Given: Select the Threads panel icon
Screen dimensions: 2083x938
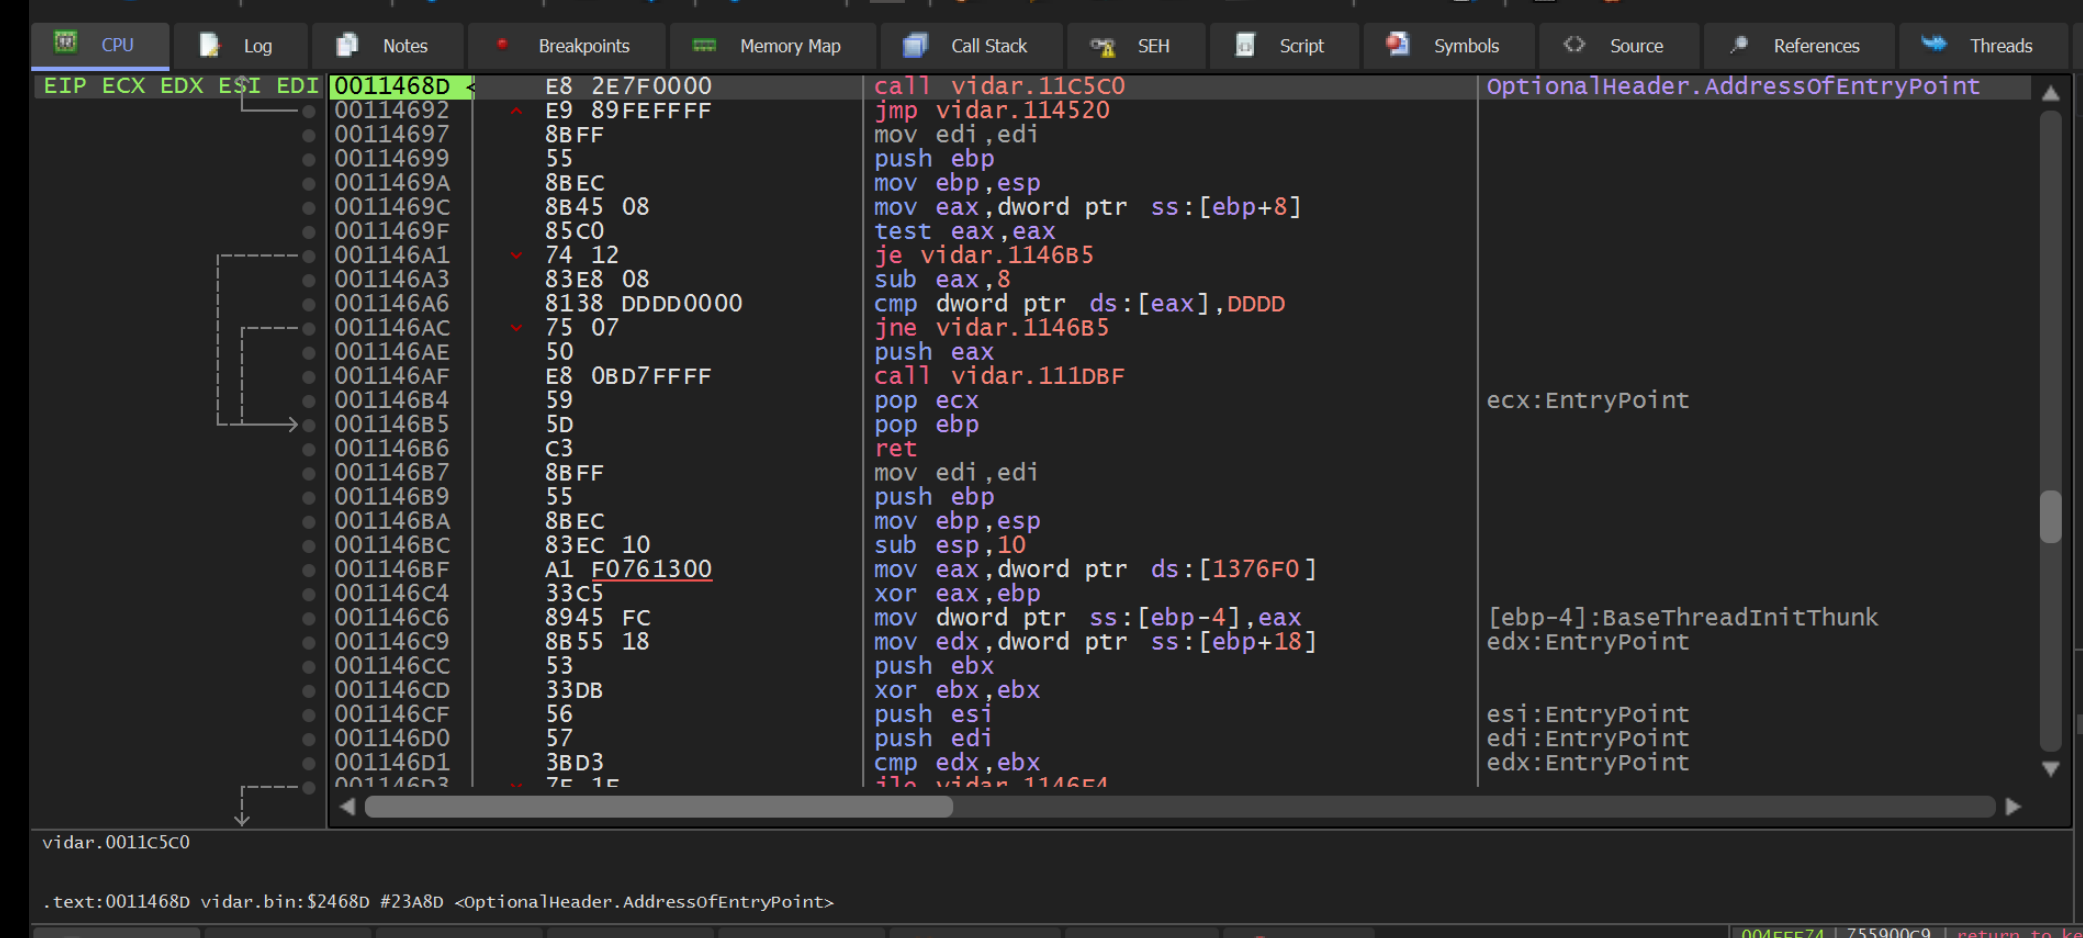Looking at the screenshot, I should [x=1932, y=45].
